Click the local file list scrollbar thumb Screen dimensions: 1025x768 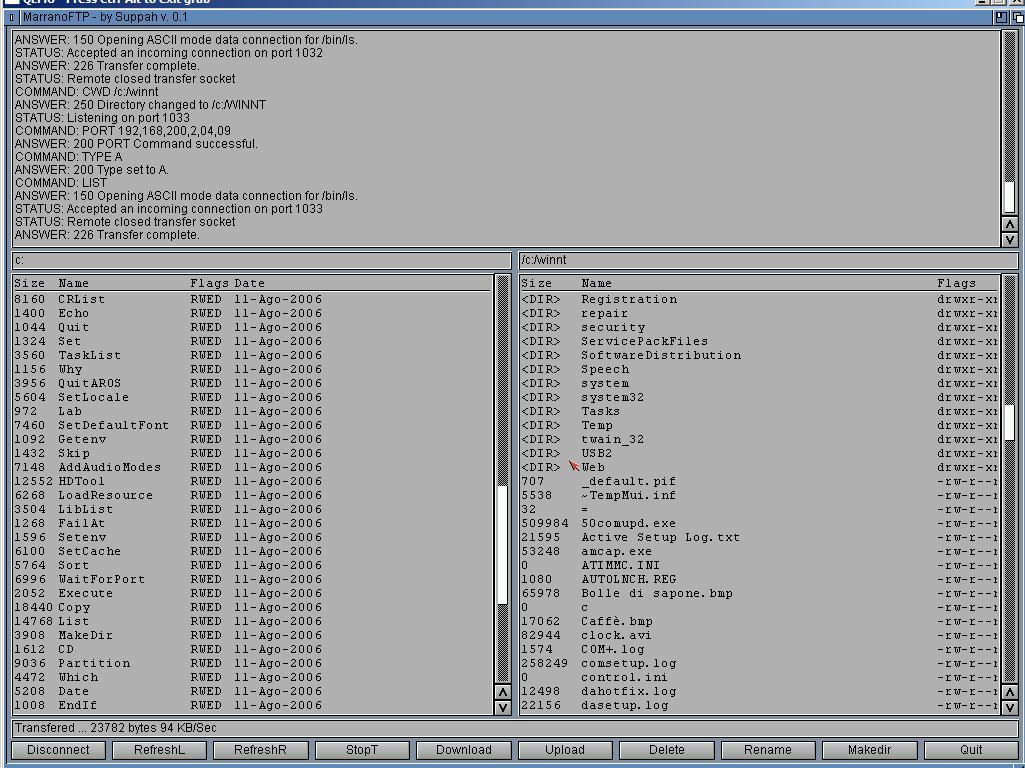[503, 544]
